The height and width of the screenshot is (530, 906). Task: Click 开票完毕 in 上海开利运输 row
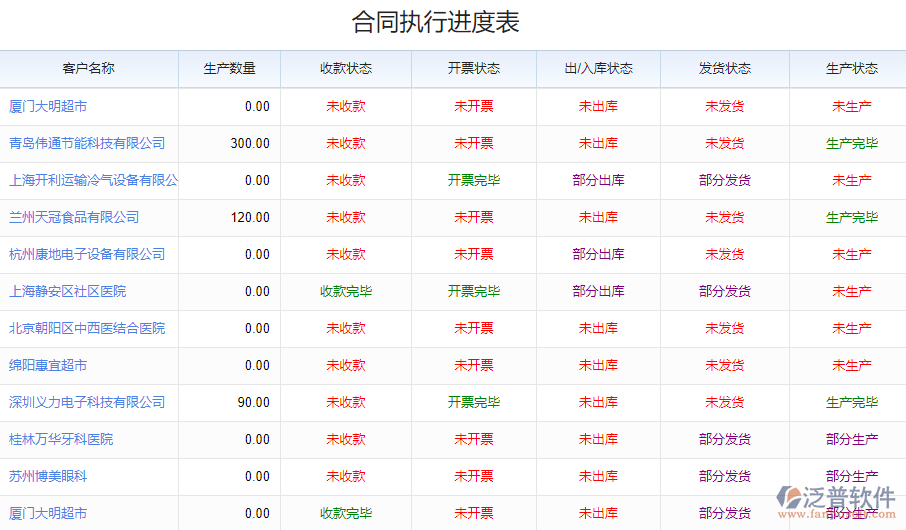tap(474, 180)
